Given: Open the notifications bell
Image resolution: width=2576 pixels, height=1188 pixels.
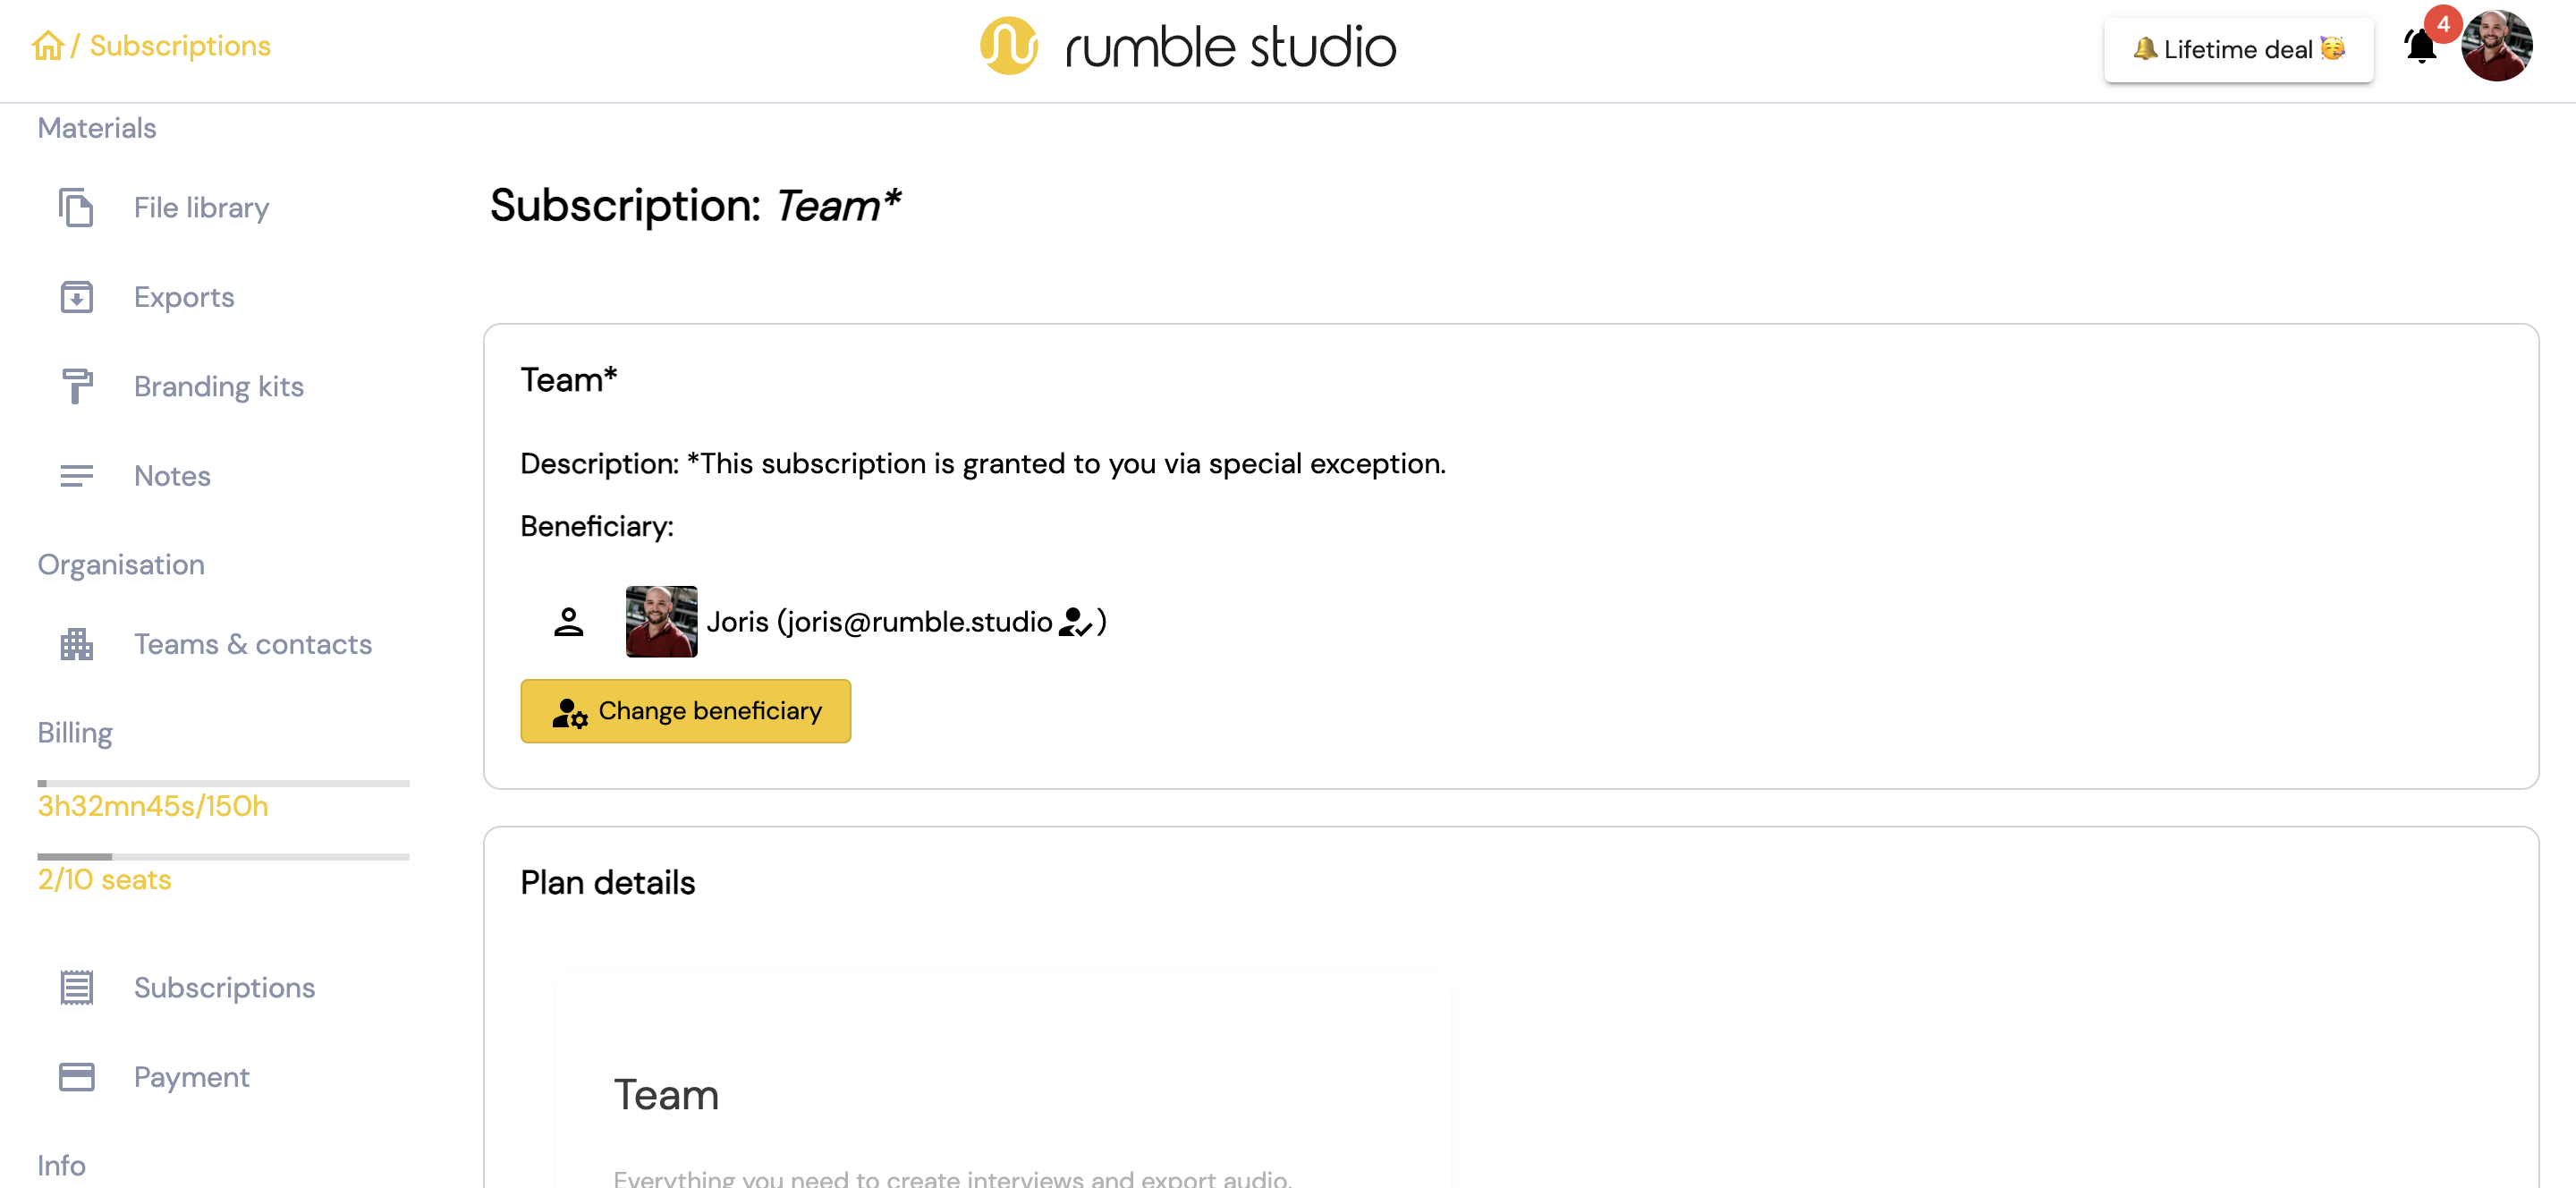Looking at the screenshot, I should pos(2420,47).
